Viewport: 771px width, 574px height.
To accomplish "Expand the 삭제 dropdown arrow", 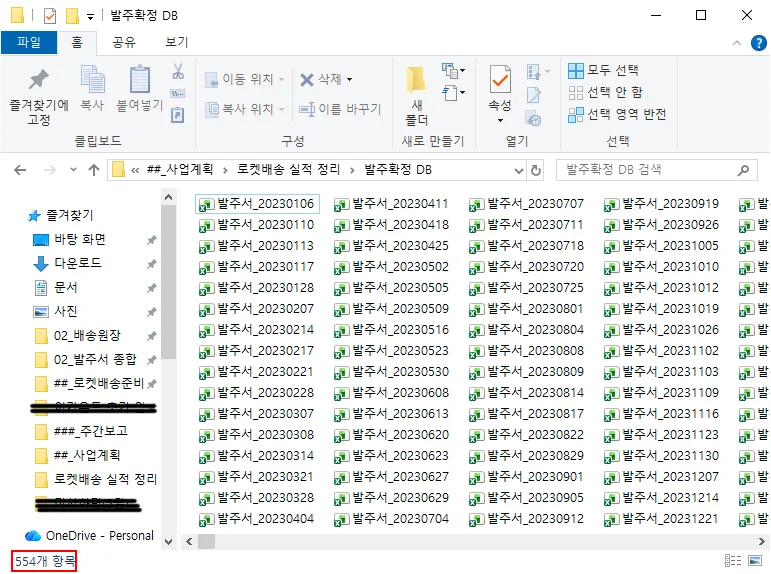I will (x=350, y=79).
